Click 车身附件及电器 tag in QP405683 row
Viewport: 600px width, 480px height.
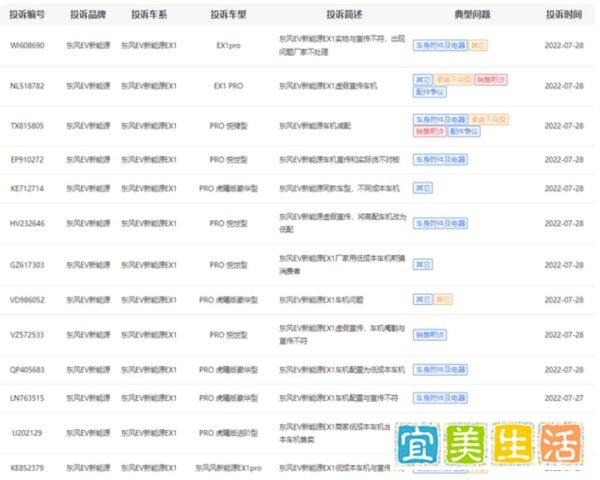point(440,370)
